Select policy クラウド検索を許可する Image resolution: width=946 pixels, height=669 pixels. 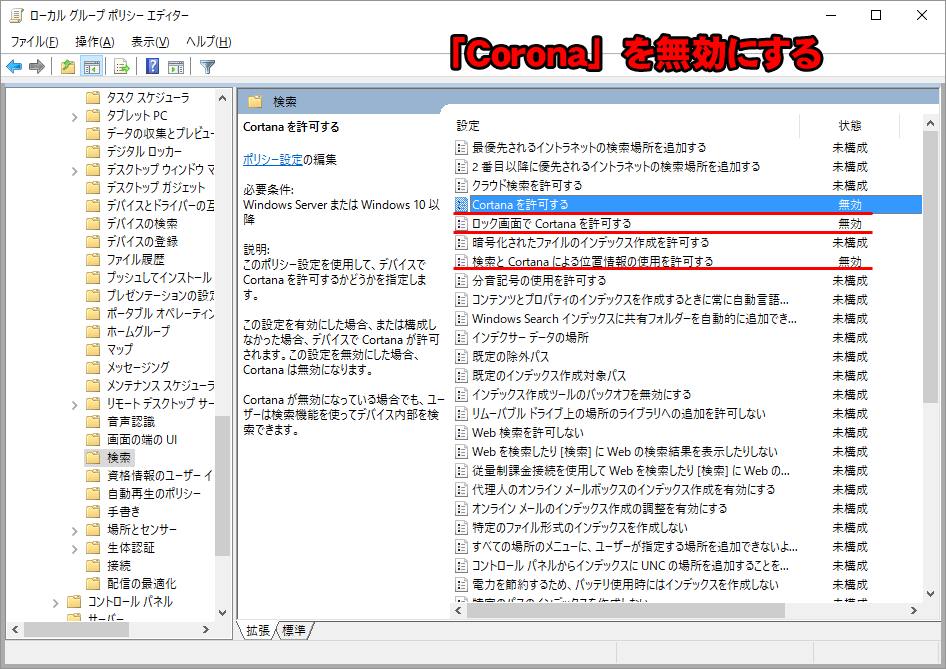pyautogui.click(x=527, y=185)
